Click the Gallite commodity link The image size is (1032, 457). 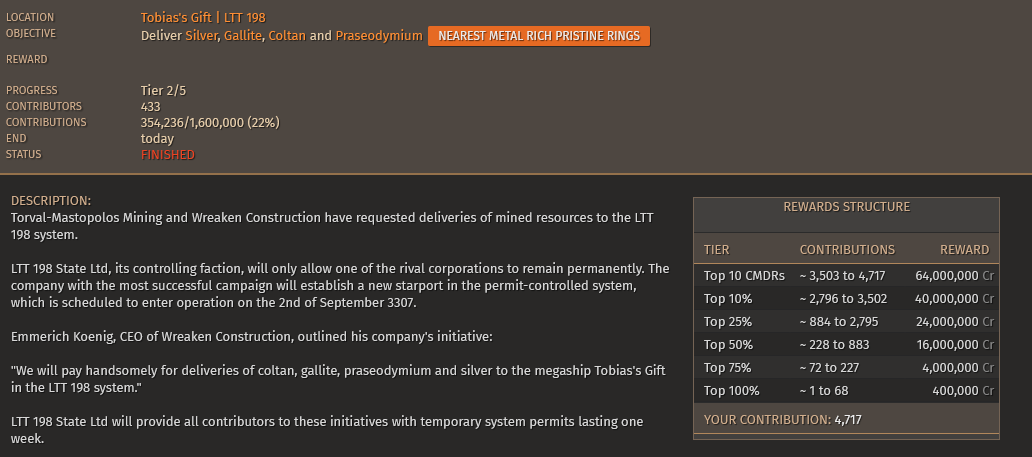click(242, 36)
